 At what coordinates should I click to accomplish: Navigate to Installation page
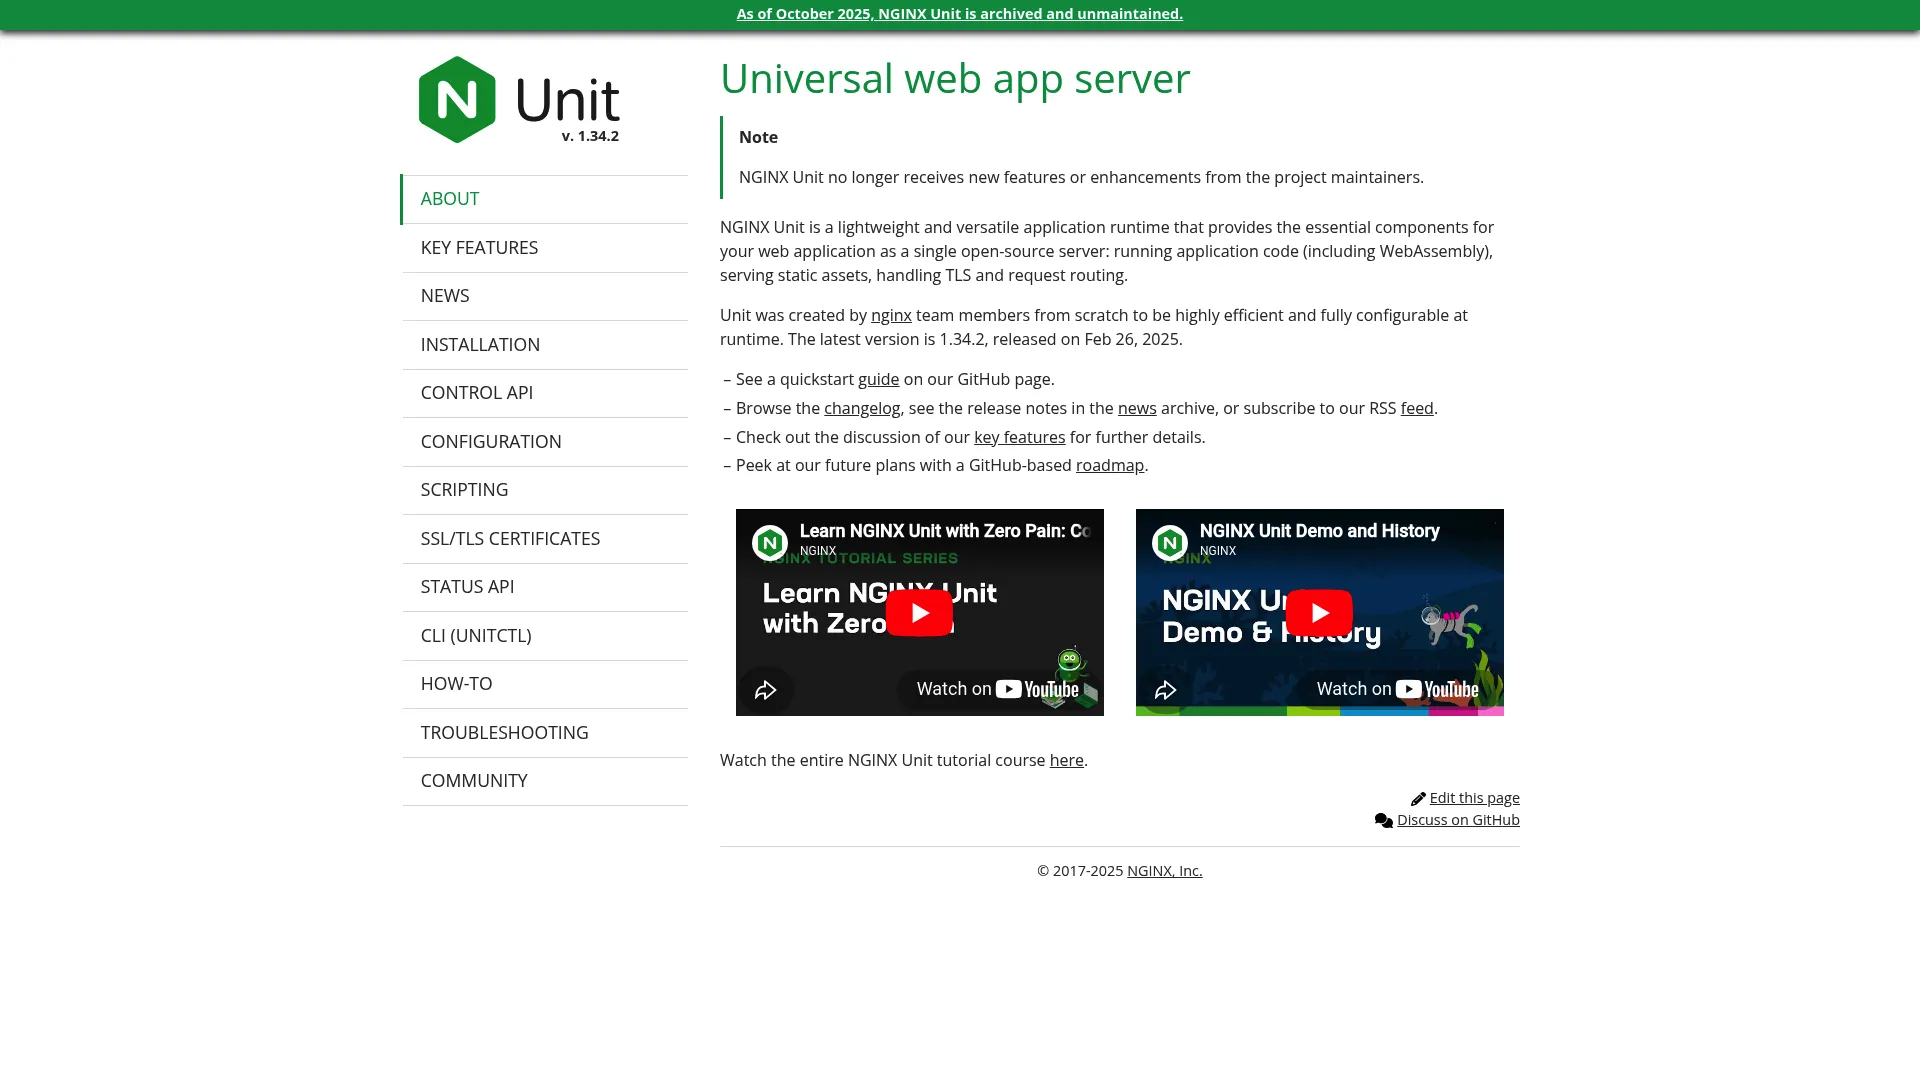(545, 345)
